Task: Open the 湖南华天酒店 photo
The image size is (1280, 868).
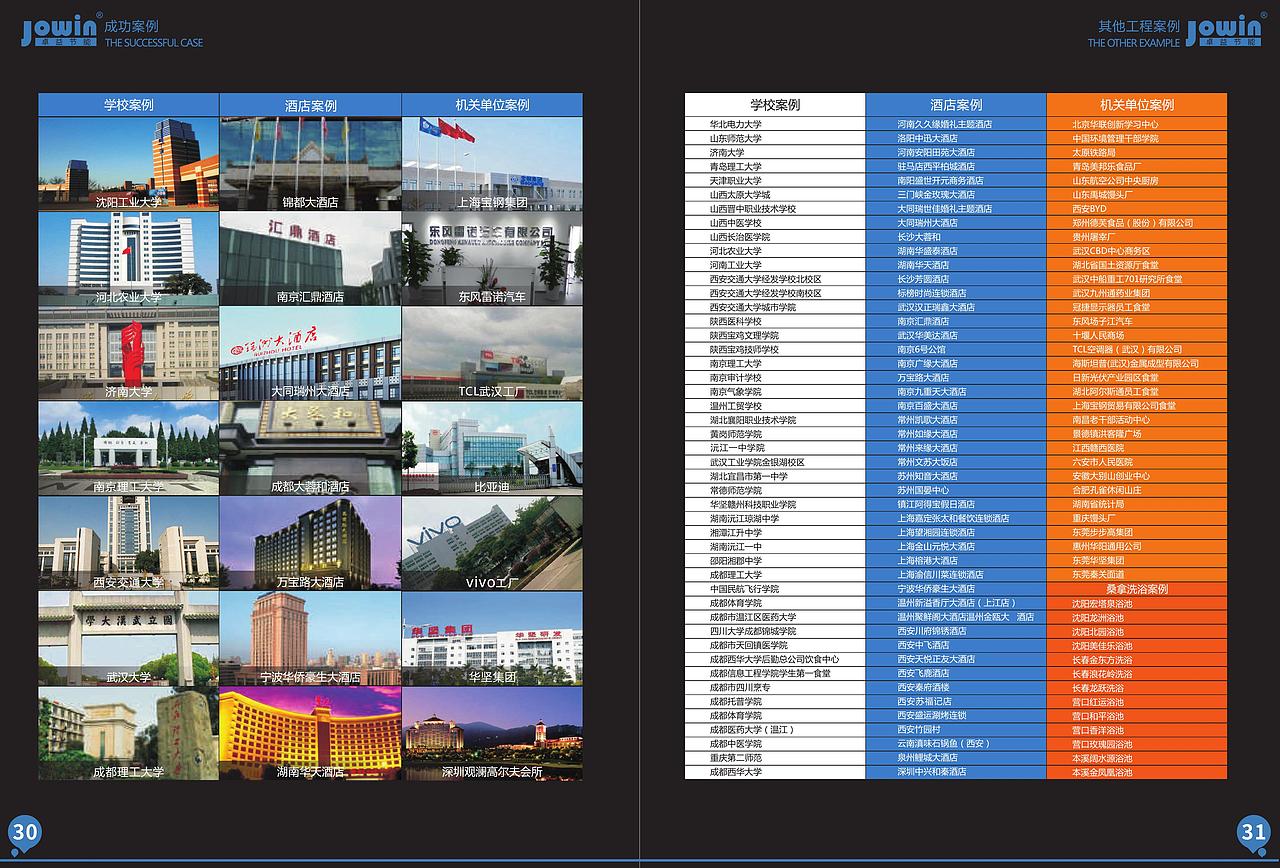Action: pyautogui.click(x=310, y=734)
